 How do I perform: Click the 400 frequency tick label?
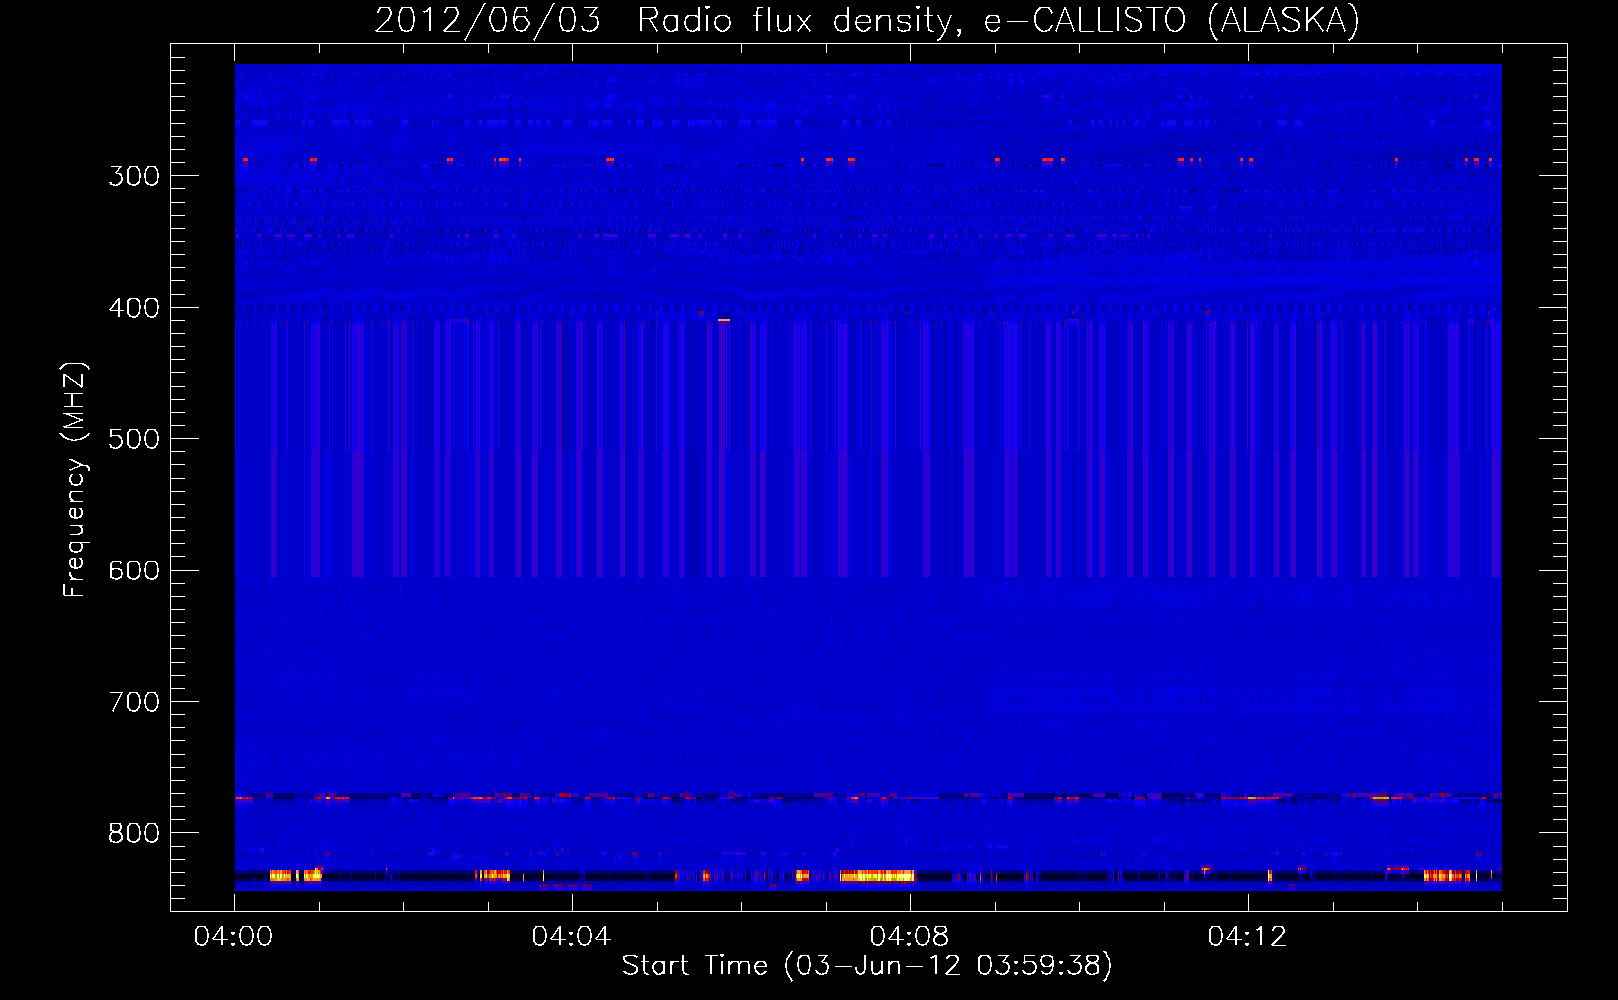click(x=134, y=308)
